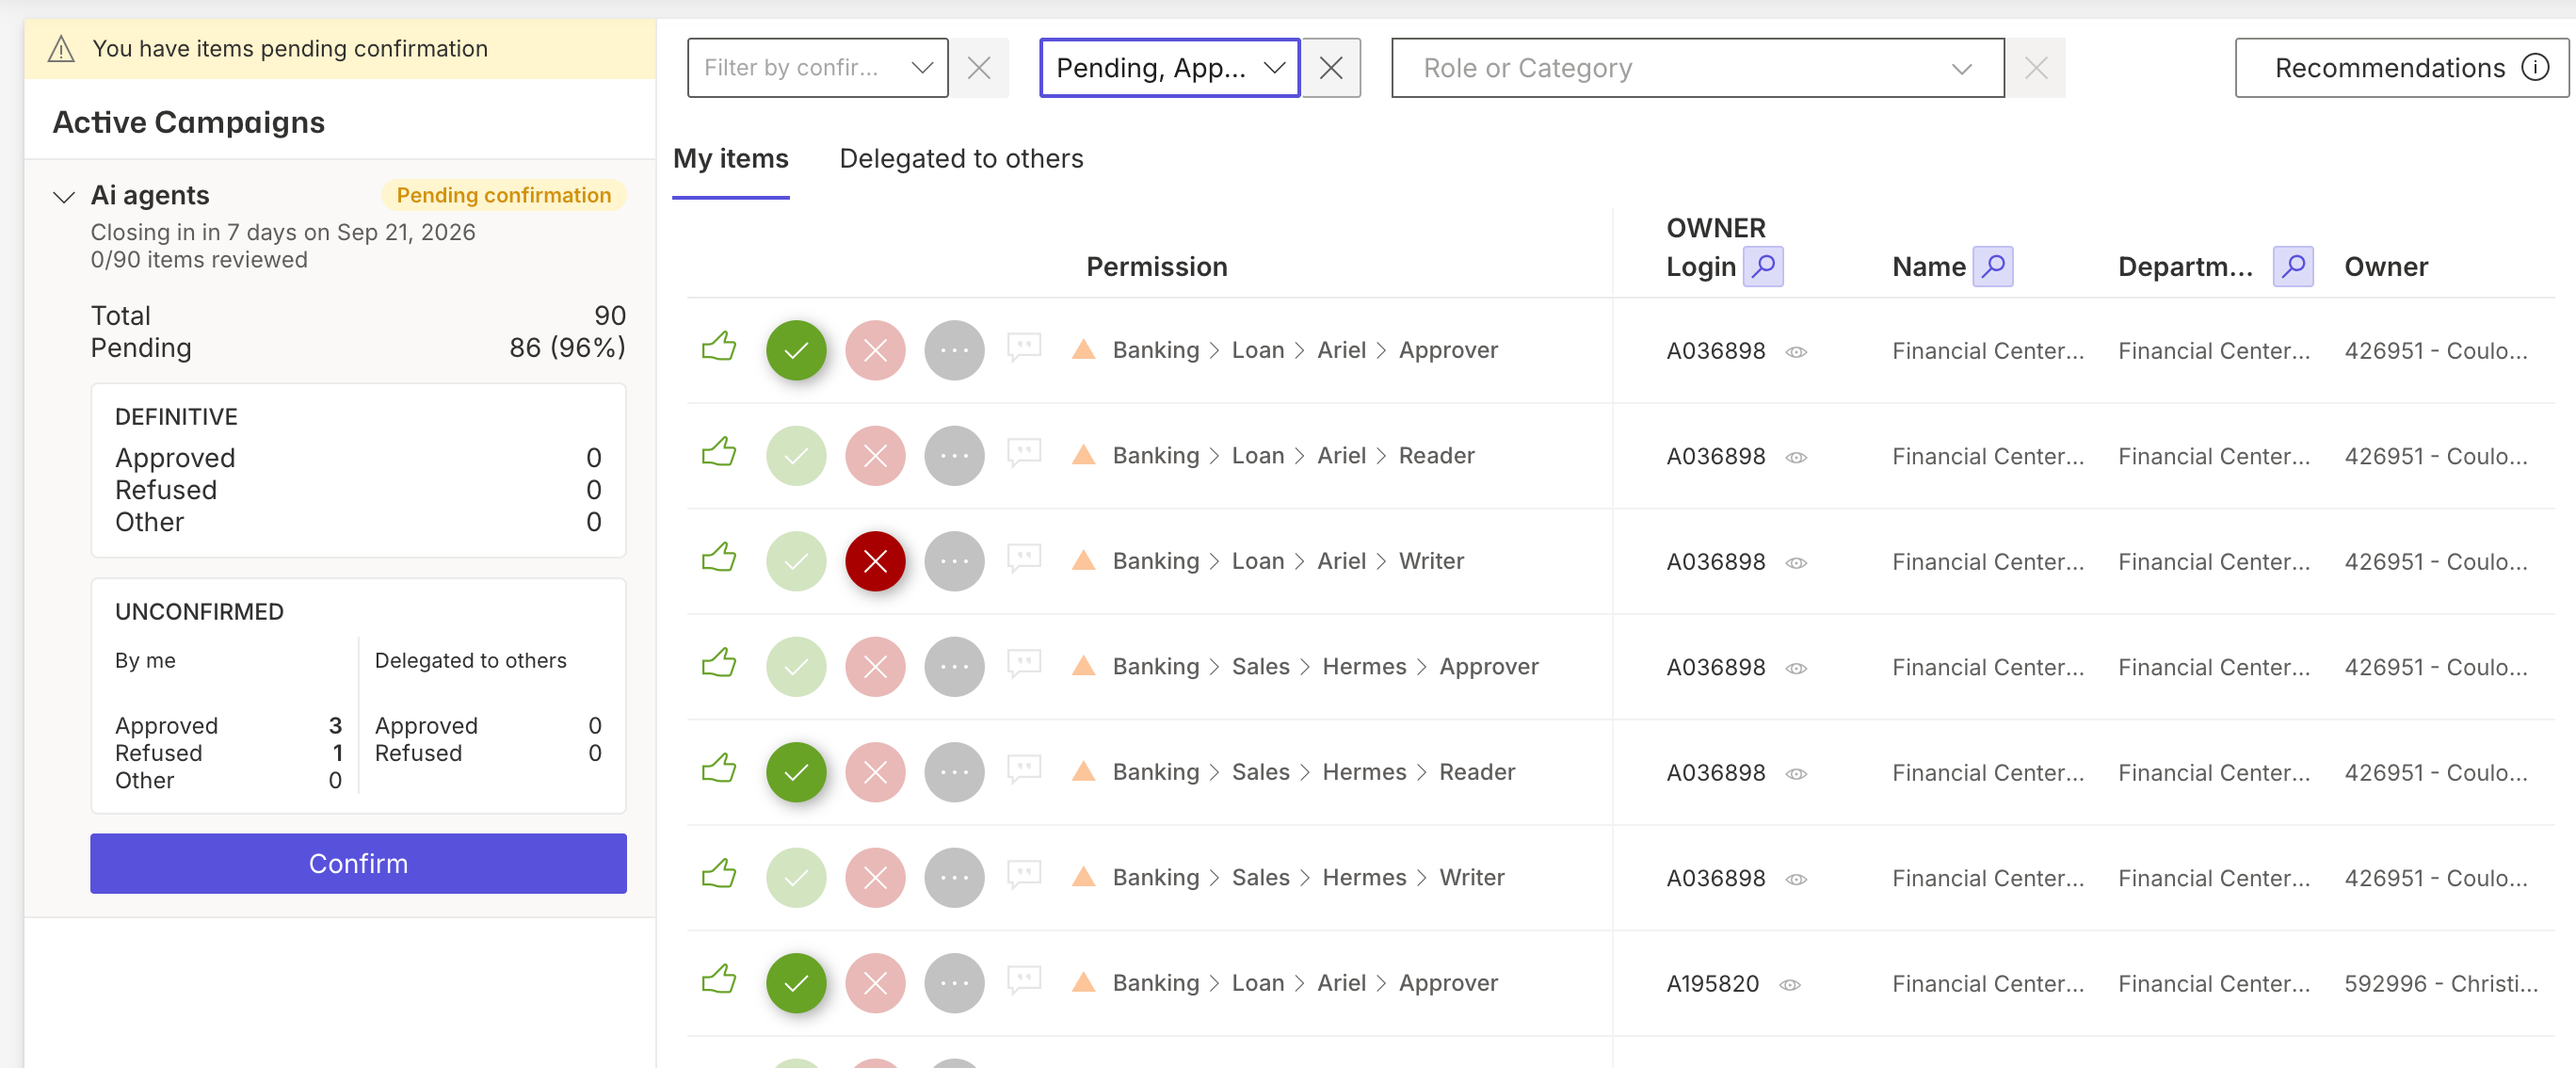Click the Permission column header
2576x1068 pixels.
(1156, 267)
